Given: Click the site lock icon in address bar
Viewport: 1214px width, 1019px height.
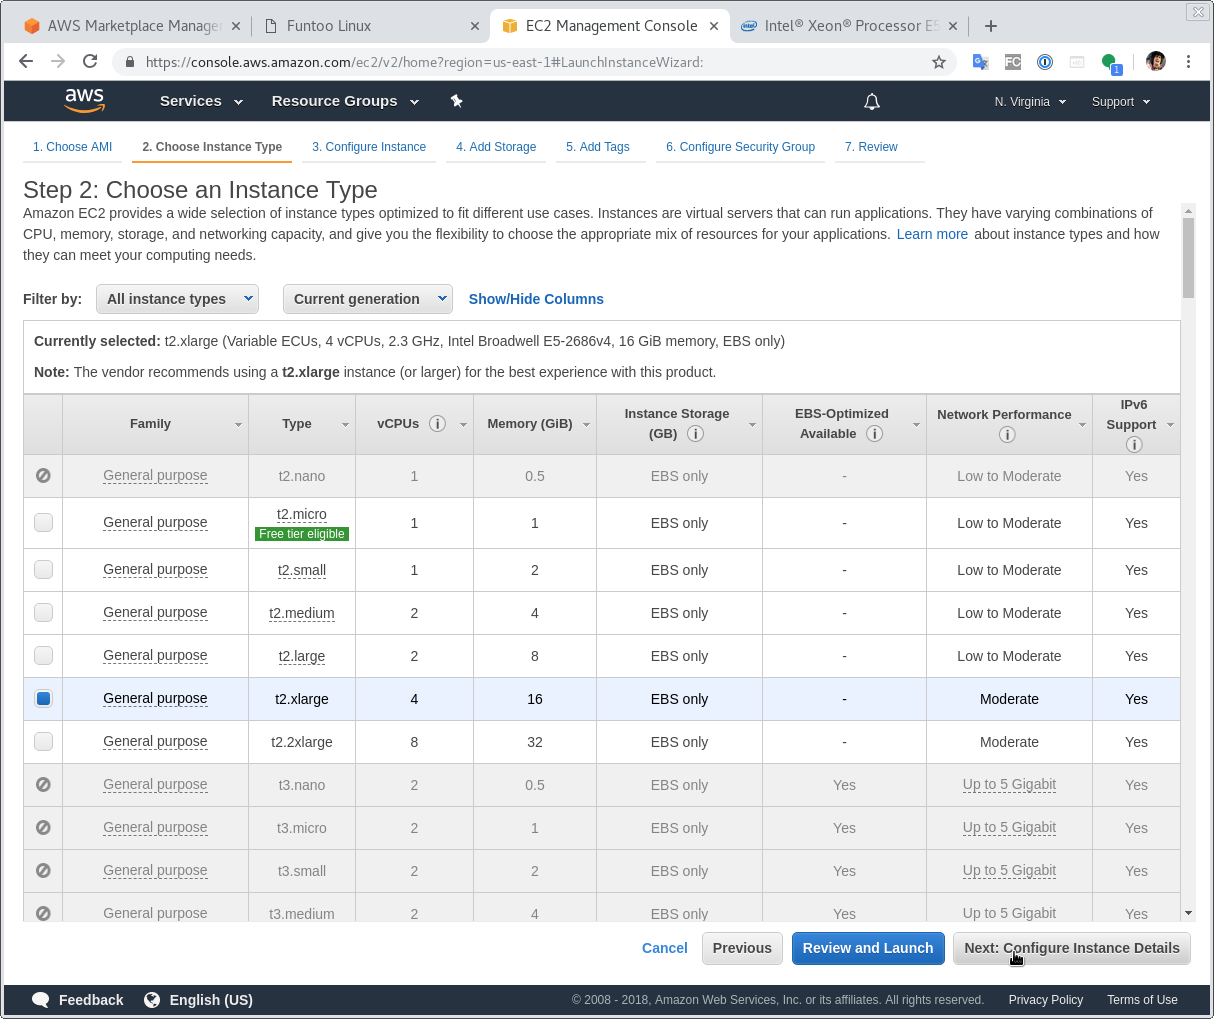Looking at the screenshot, I should pyautogui.click(x=130, y=62).
